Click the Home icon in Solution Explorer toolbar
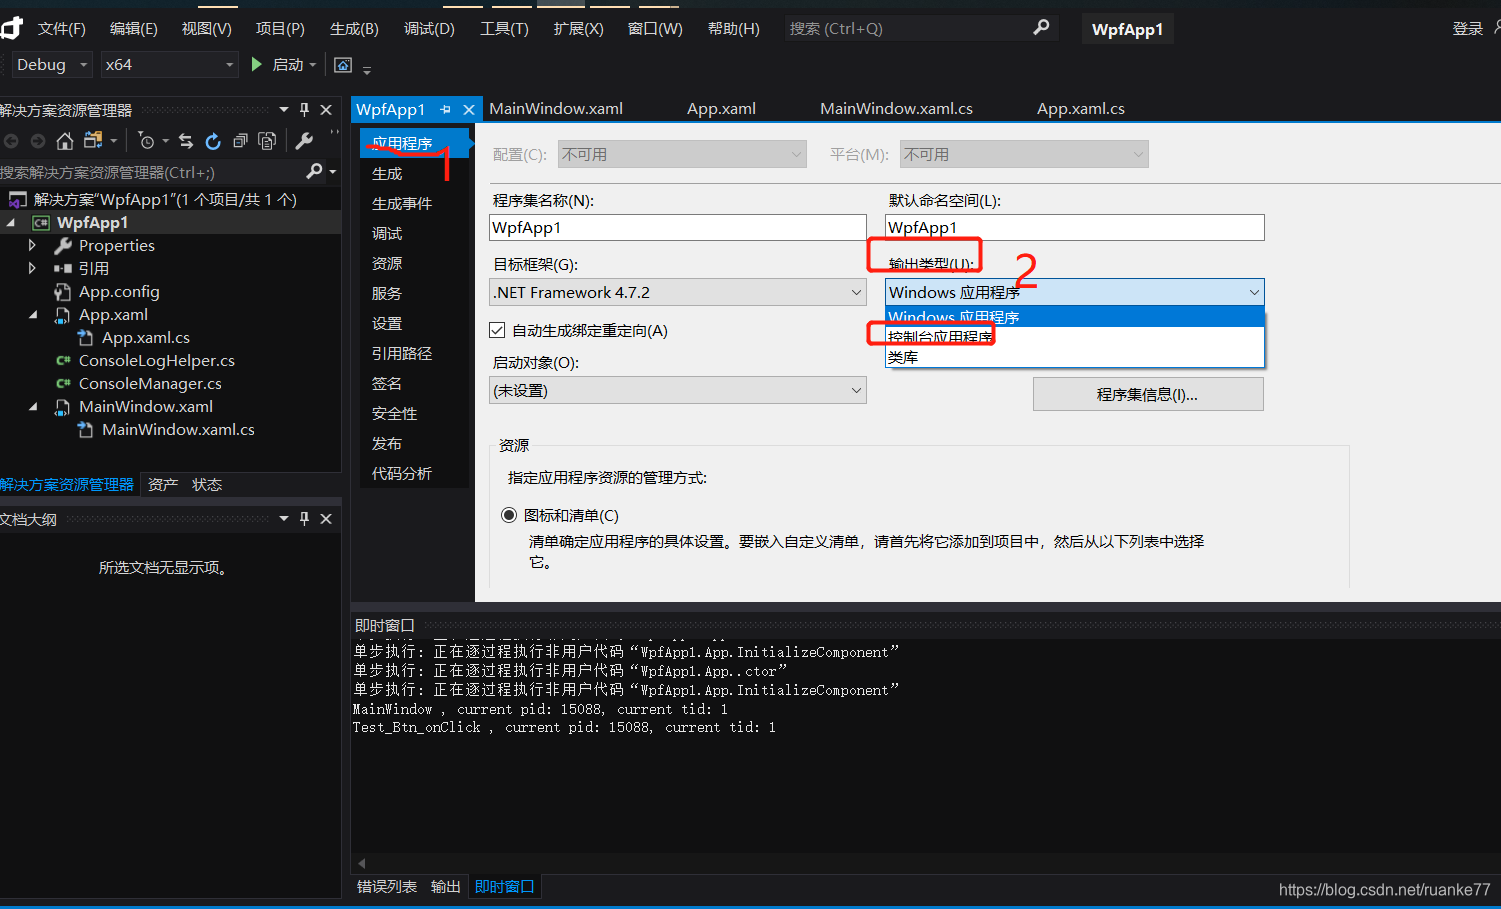1501x909 pixels. pyautogui.click(x=64, y=141)
